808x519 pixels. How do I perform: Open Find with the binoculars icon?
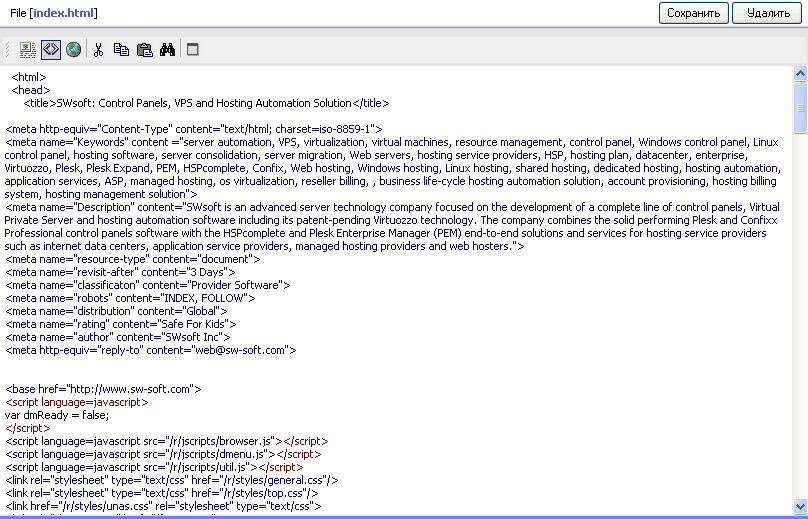click(x=167, y=49)
